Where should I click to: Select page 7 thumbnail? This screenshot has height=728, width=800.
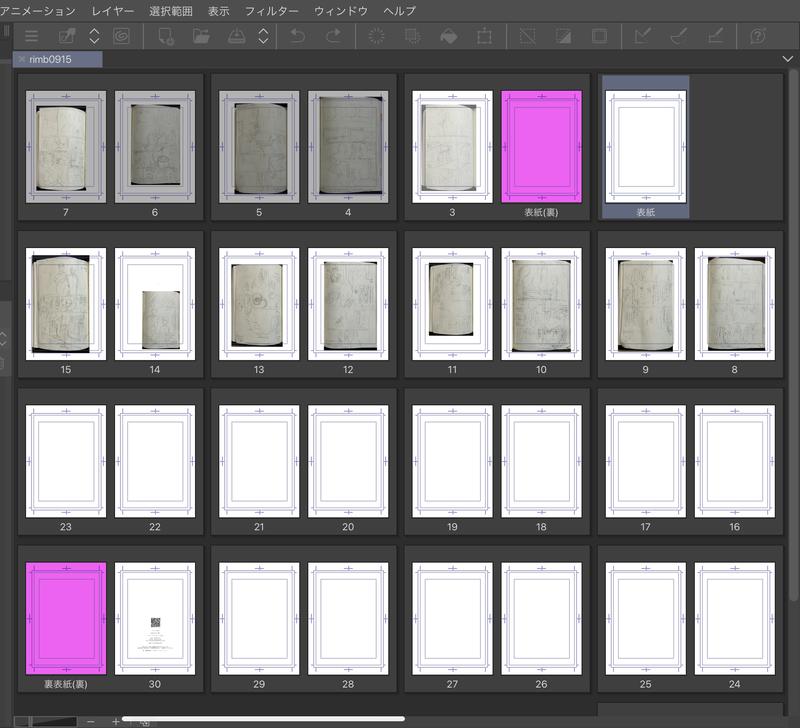coord(66,147)
